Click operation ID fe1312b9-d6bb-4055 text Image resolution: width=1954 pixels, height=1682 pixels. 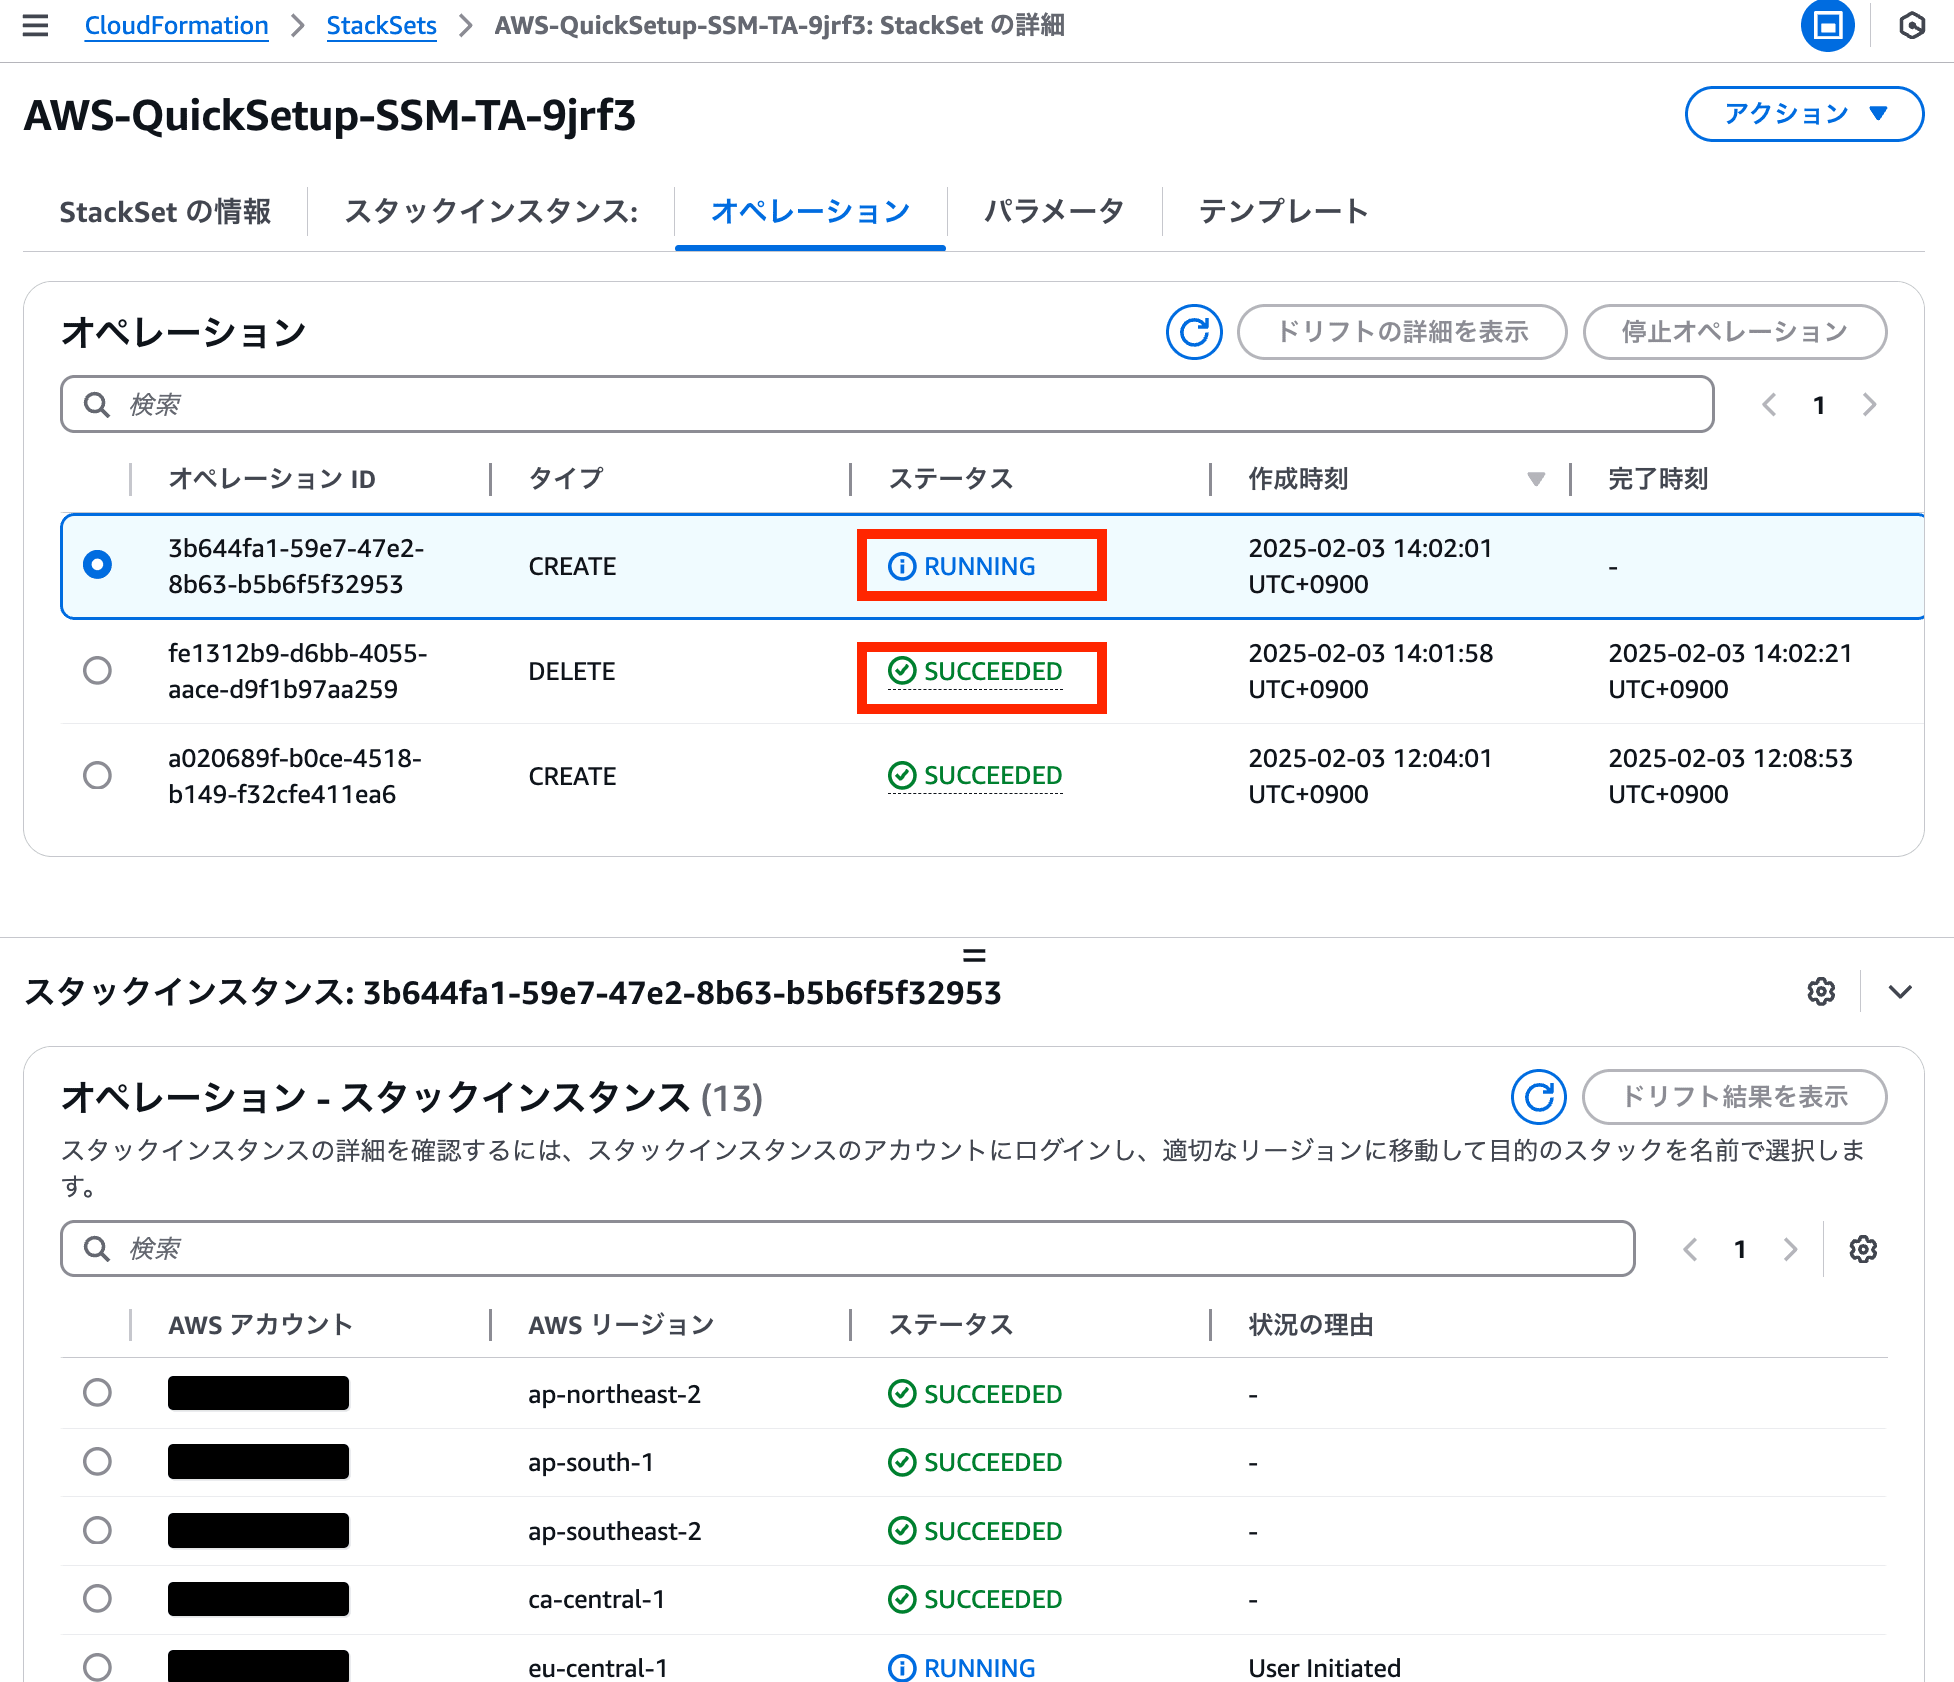point(297,671)
